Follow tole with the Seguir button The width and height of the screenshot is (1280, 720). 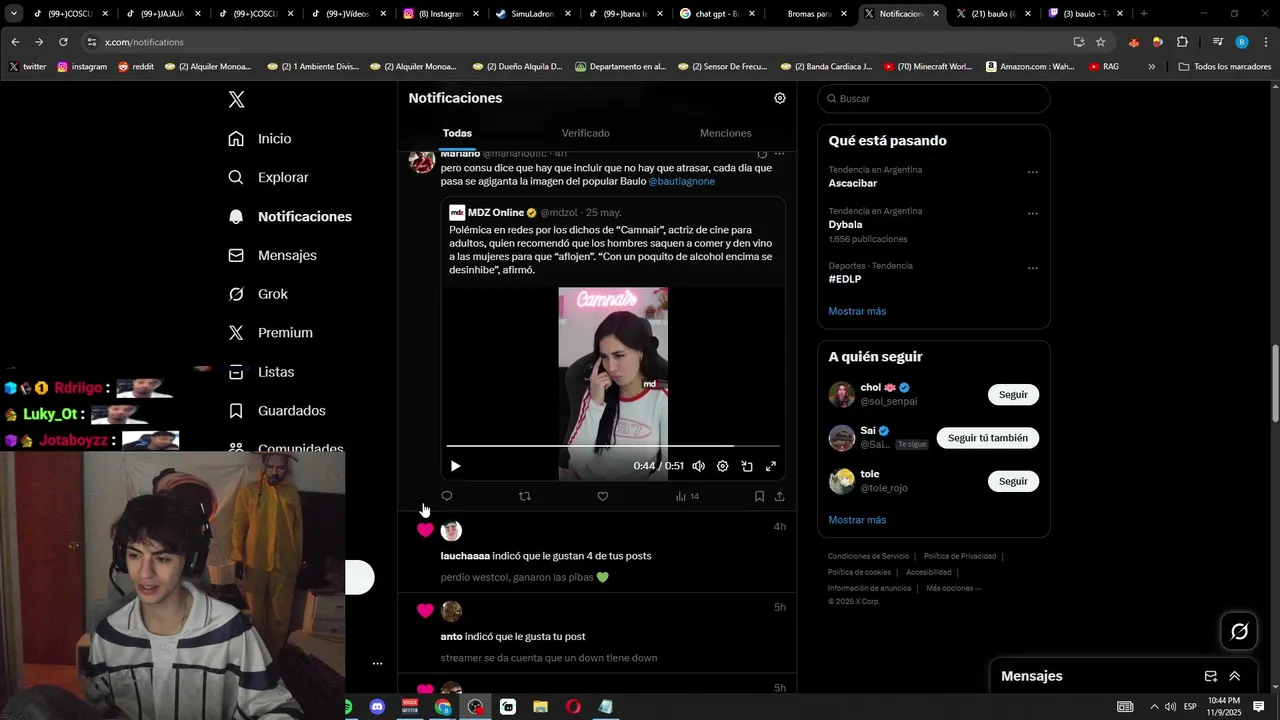[x=1013, y=481]
